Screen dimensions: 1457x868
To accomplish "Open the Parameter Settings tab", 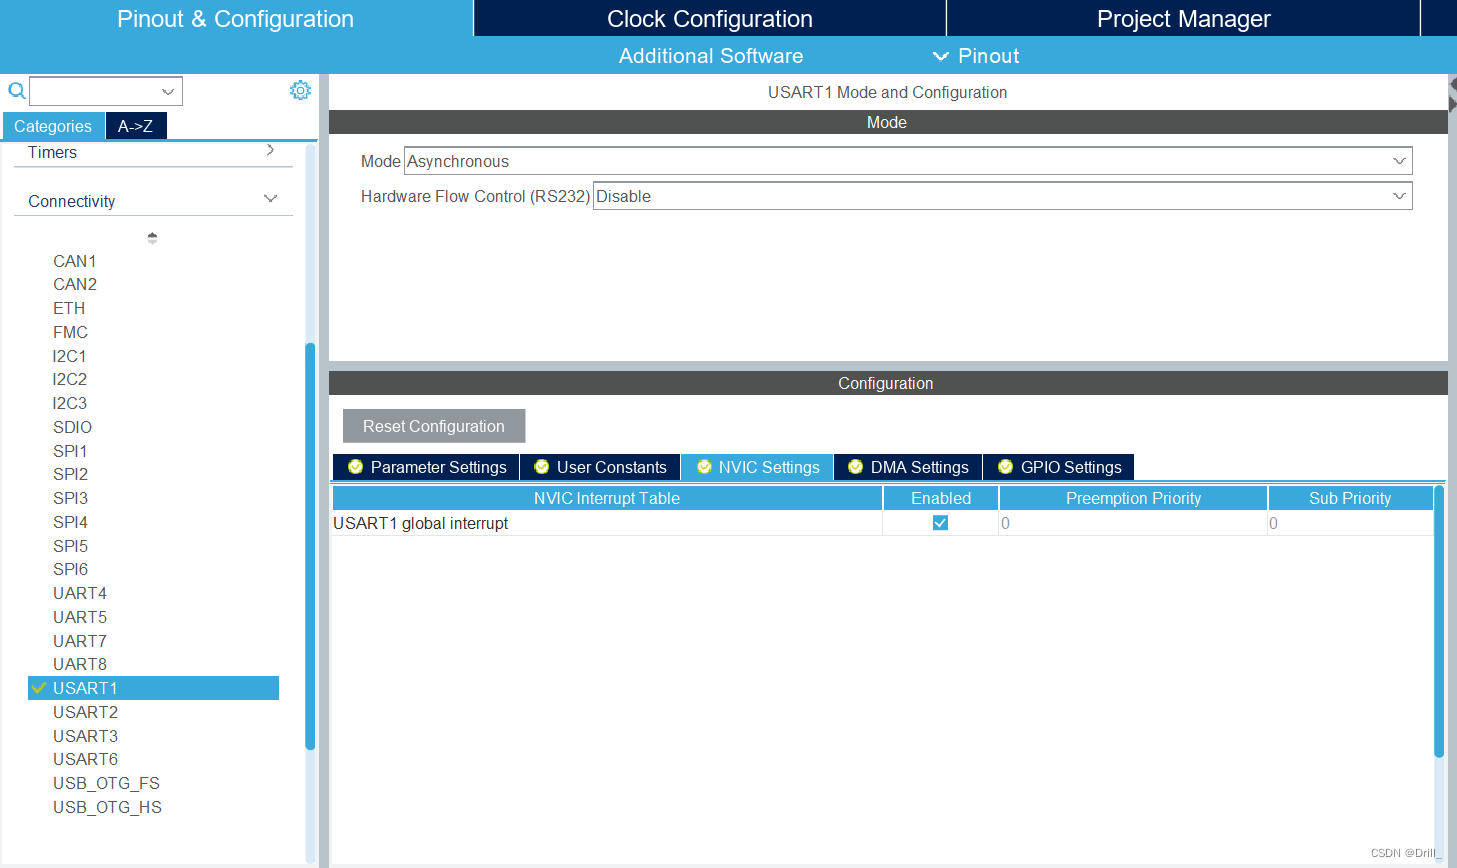I will point(426,467).
